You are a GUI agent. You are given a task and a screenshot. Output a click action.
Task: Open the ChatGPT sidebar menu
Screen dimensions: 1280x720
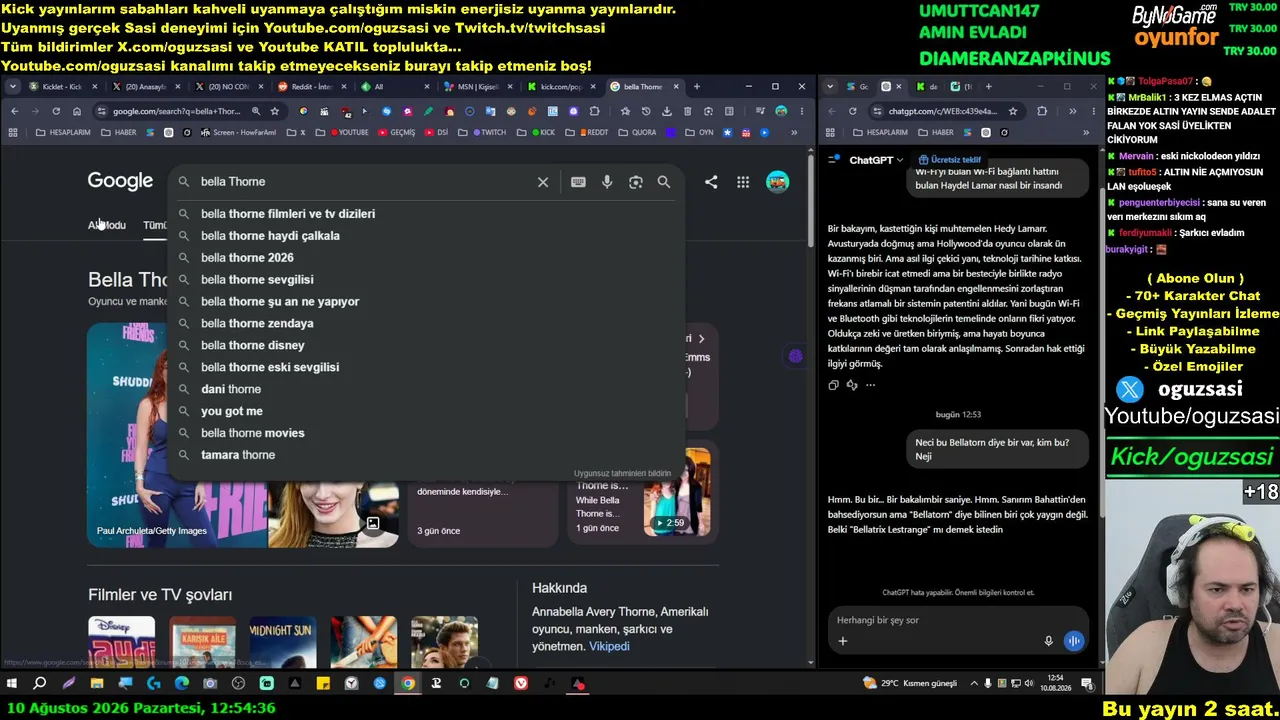(x=833, y=159)
